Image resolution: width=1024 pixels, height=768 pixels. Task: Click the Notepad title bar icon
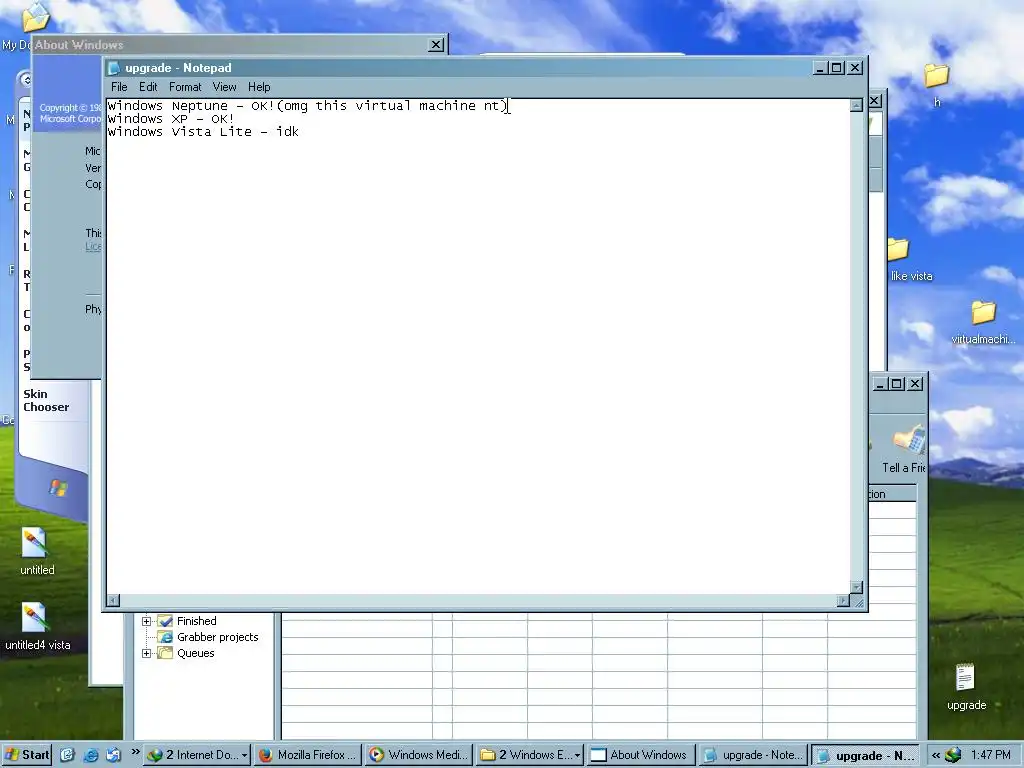point(114,68)
